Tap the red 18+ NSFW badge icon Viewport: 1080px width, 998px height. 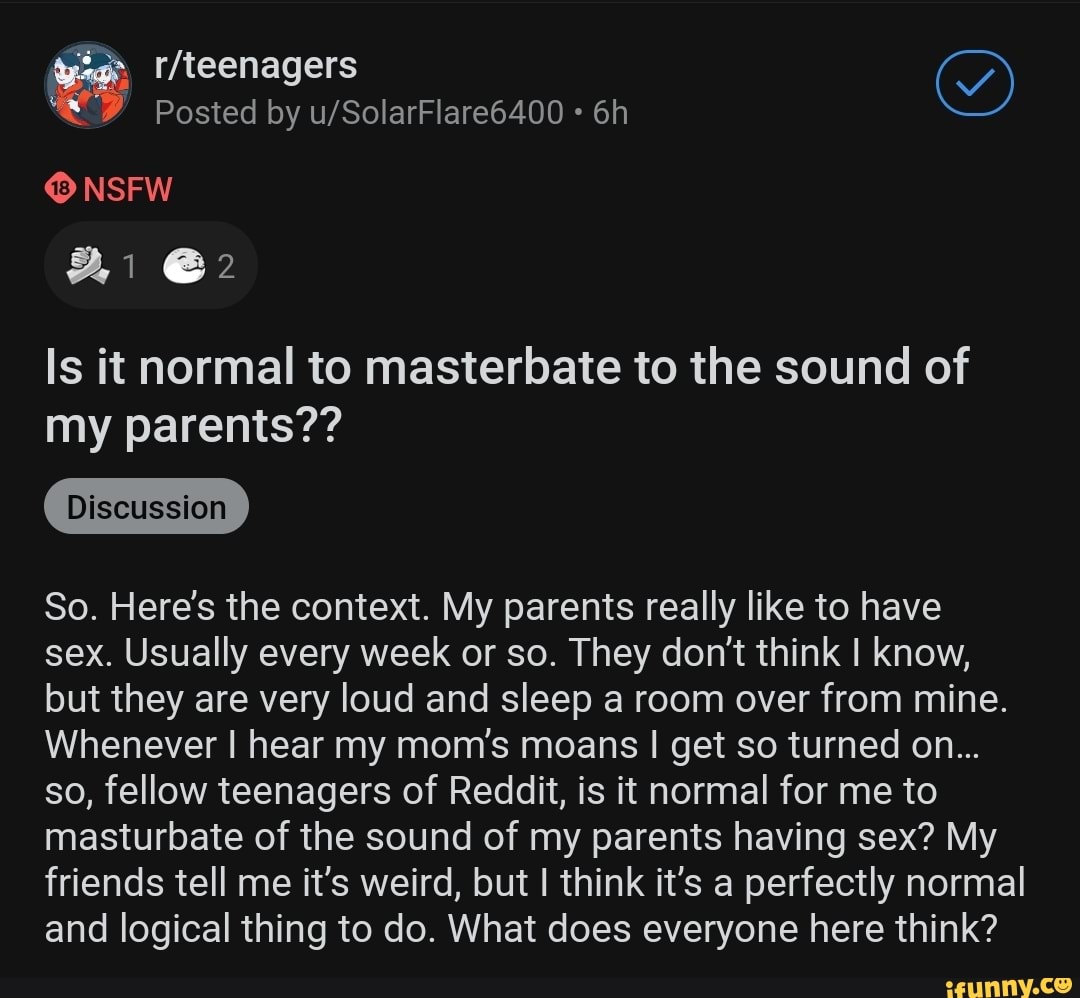[62, 188]
